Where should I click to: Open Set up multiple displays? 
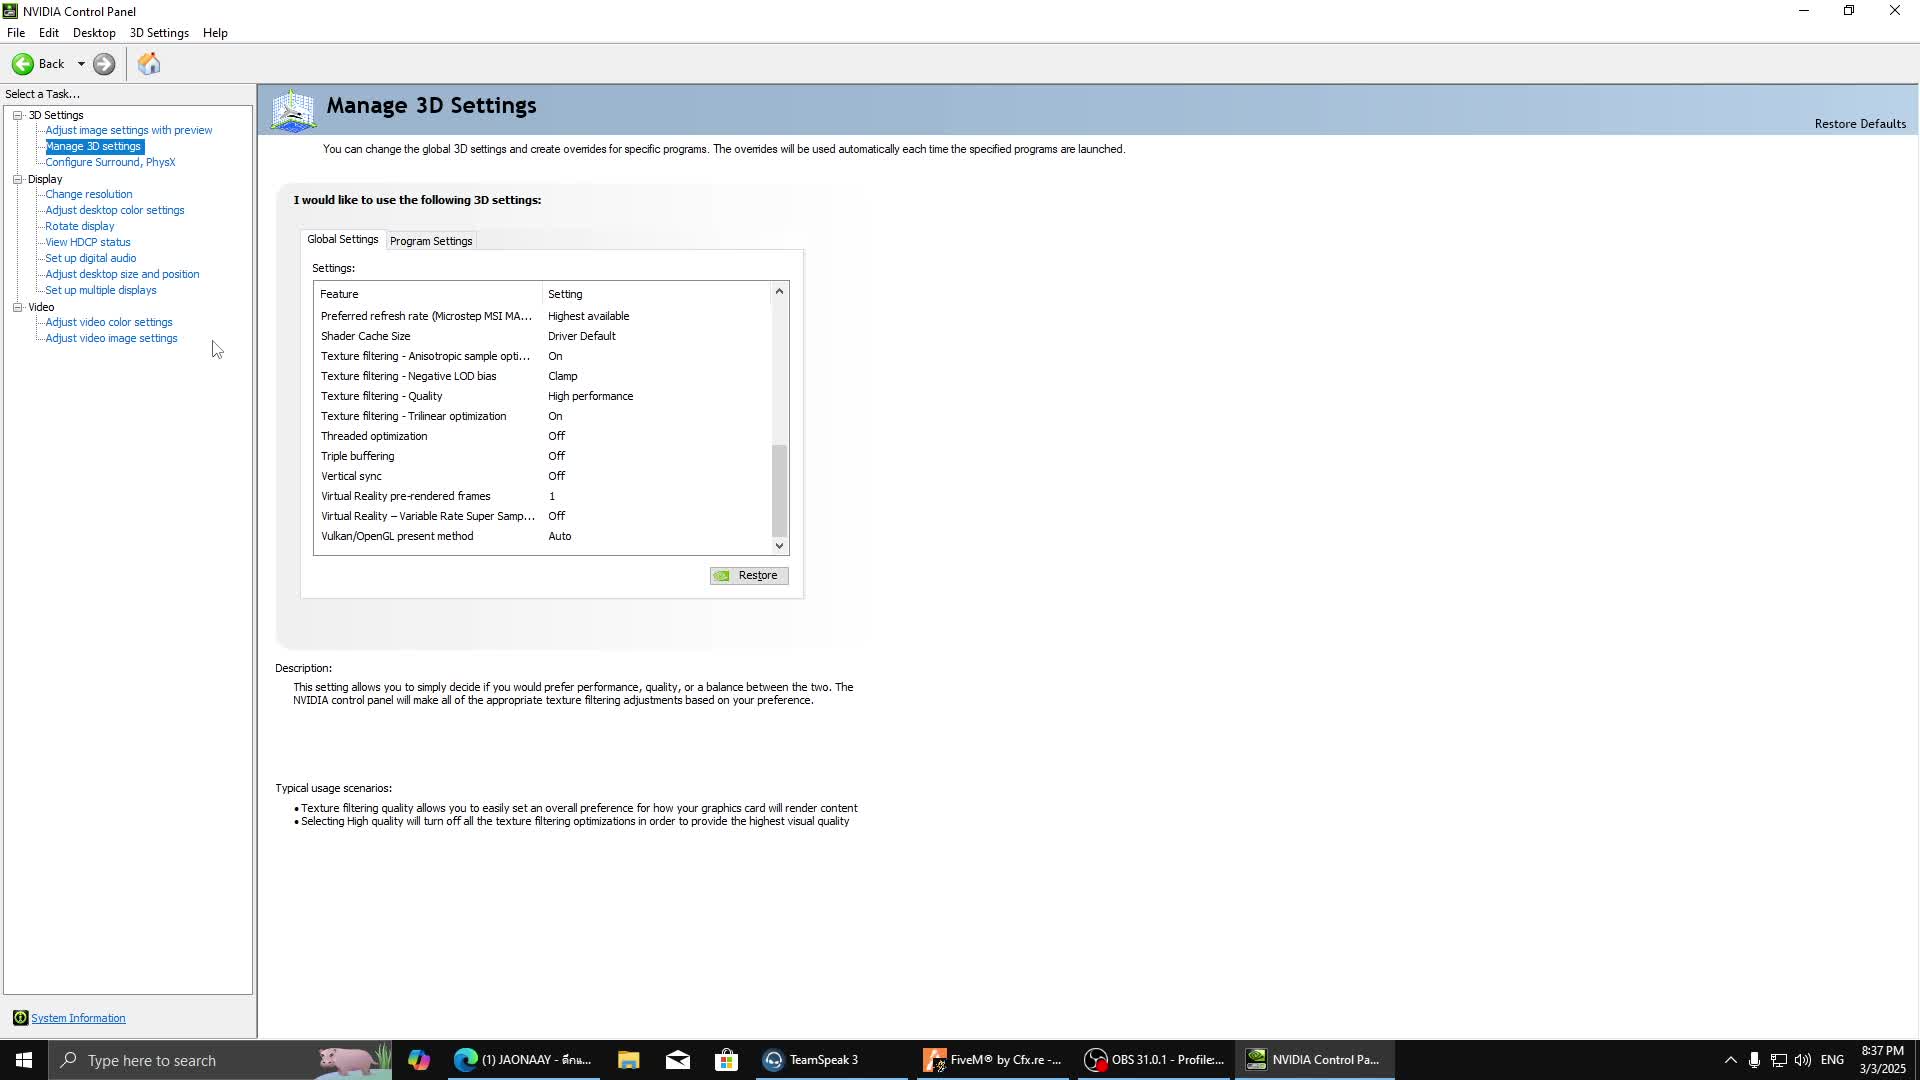[x=101, y=290]
